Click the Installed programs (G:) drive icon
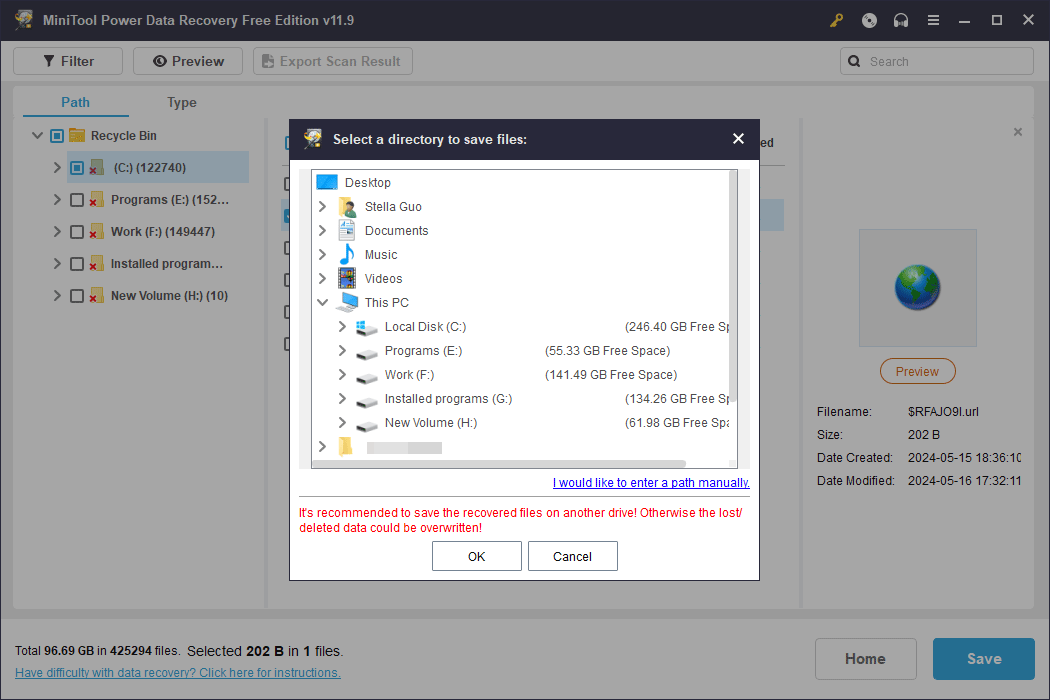Viewport: 1050px width, 700px height. tap(366, 401)
